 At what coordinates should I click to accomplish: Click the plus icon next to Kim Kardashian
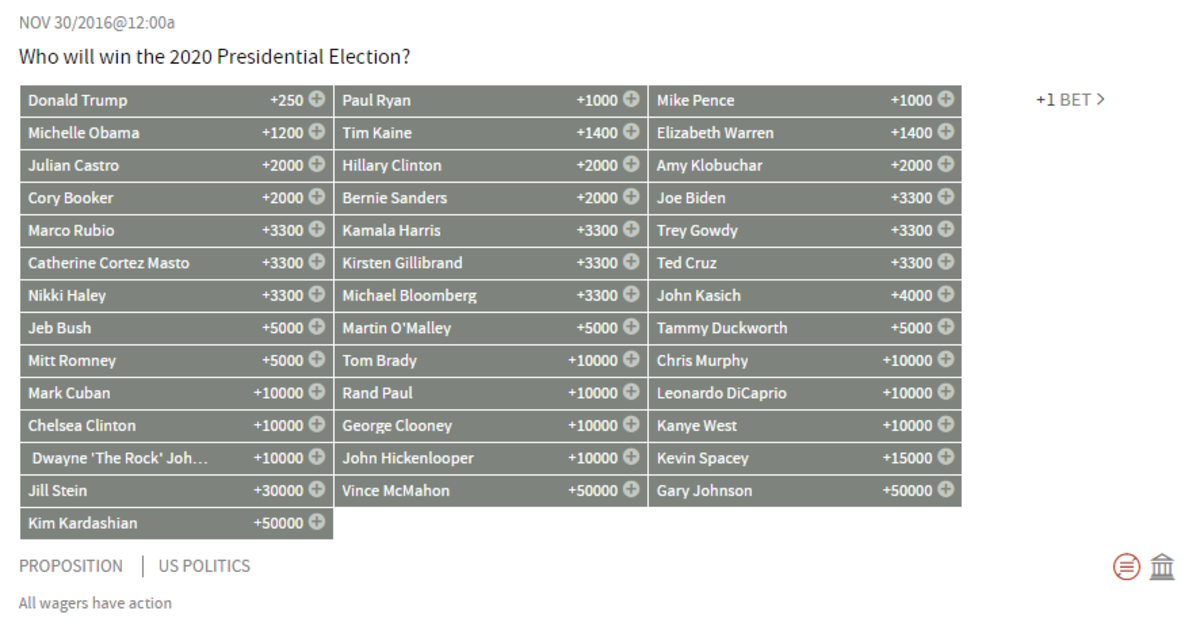[x=317, y=522]
